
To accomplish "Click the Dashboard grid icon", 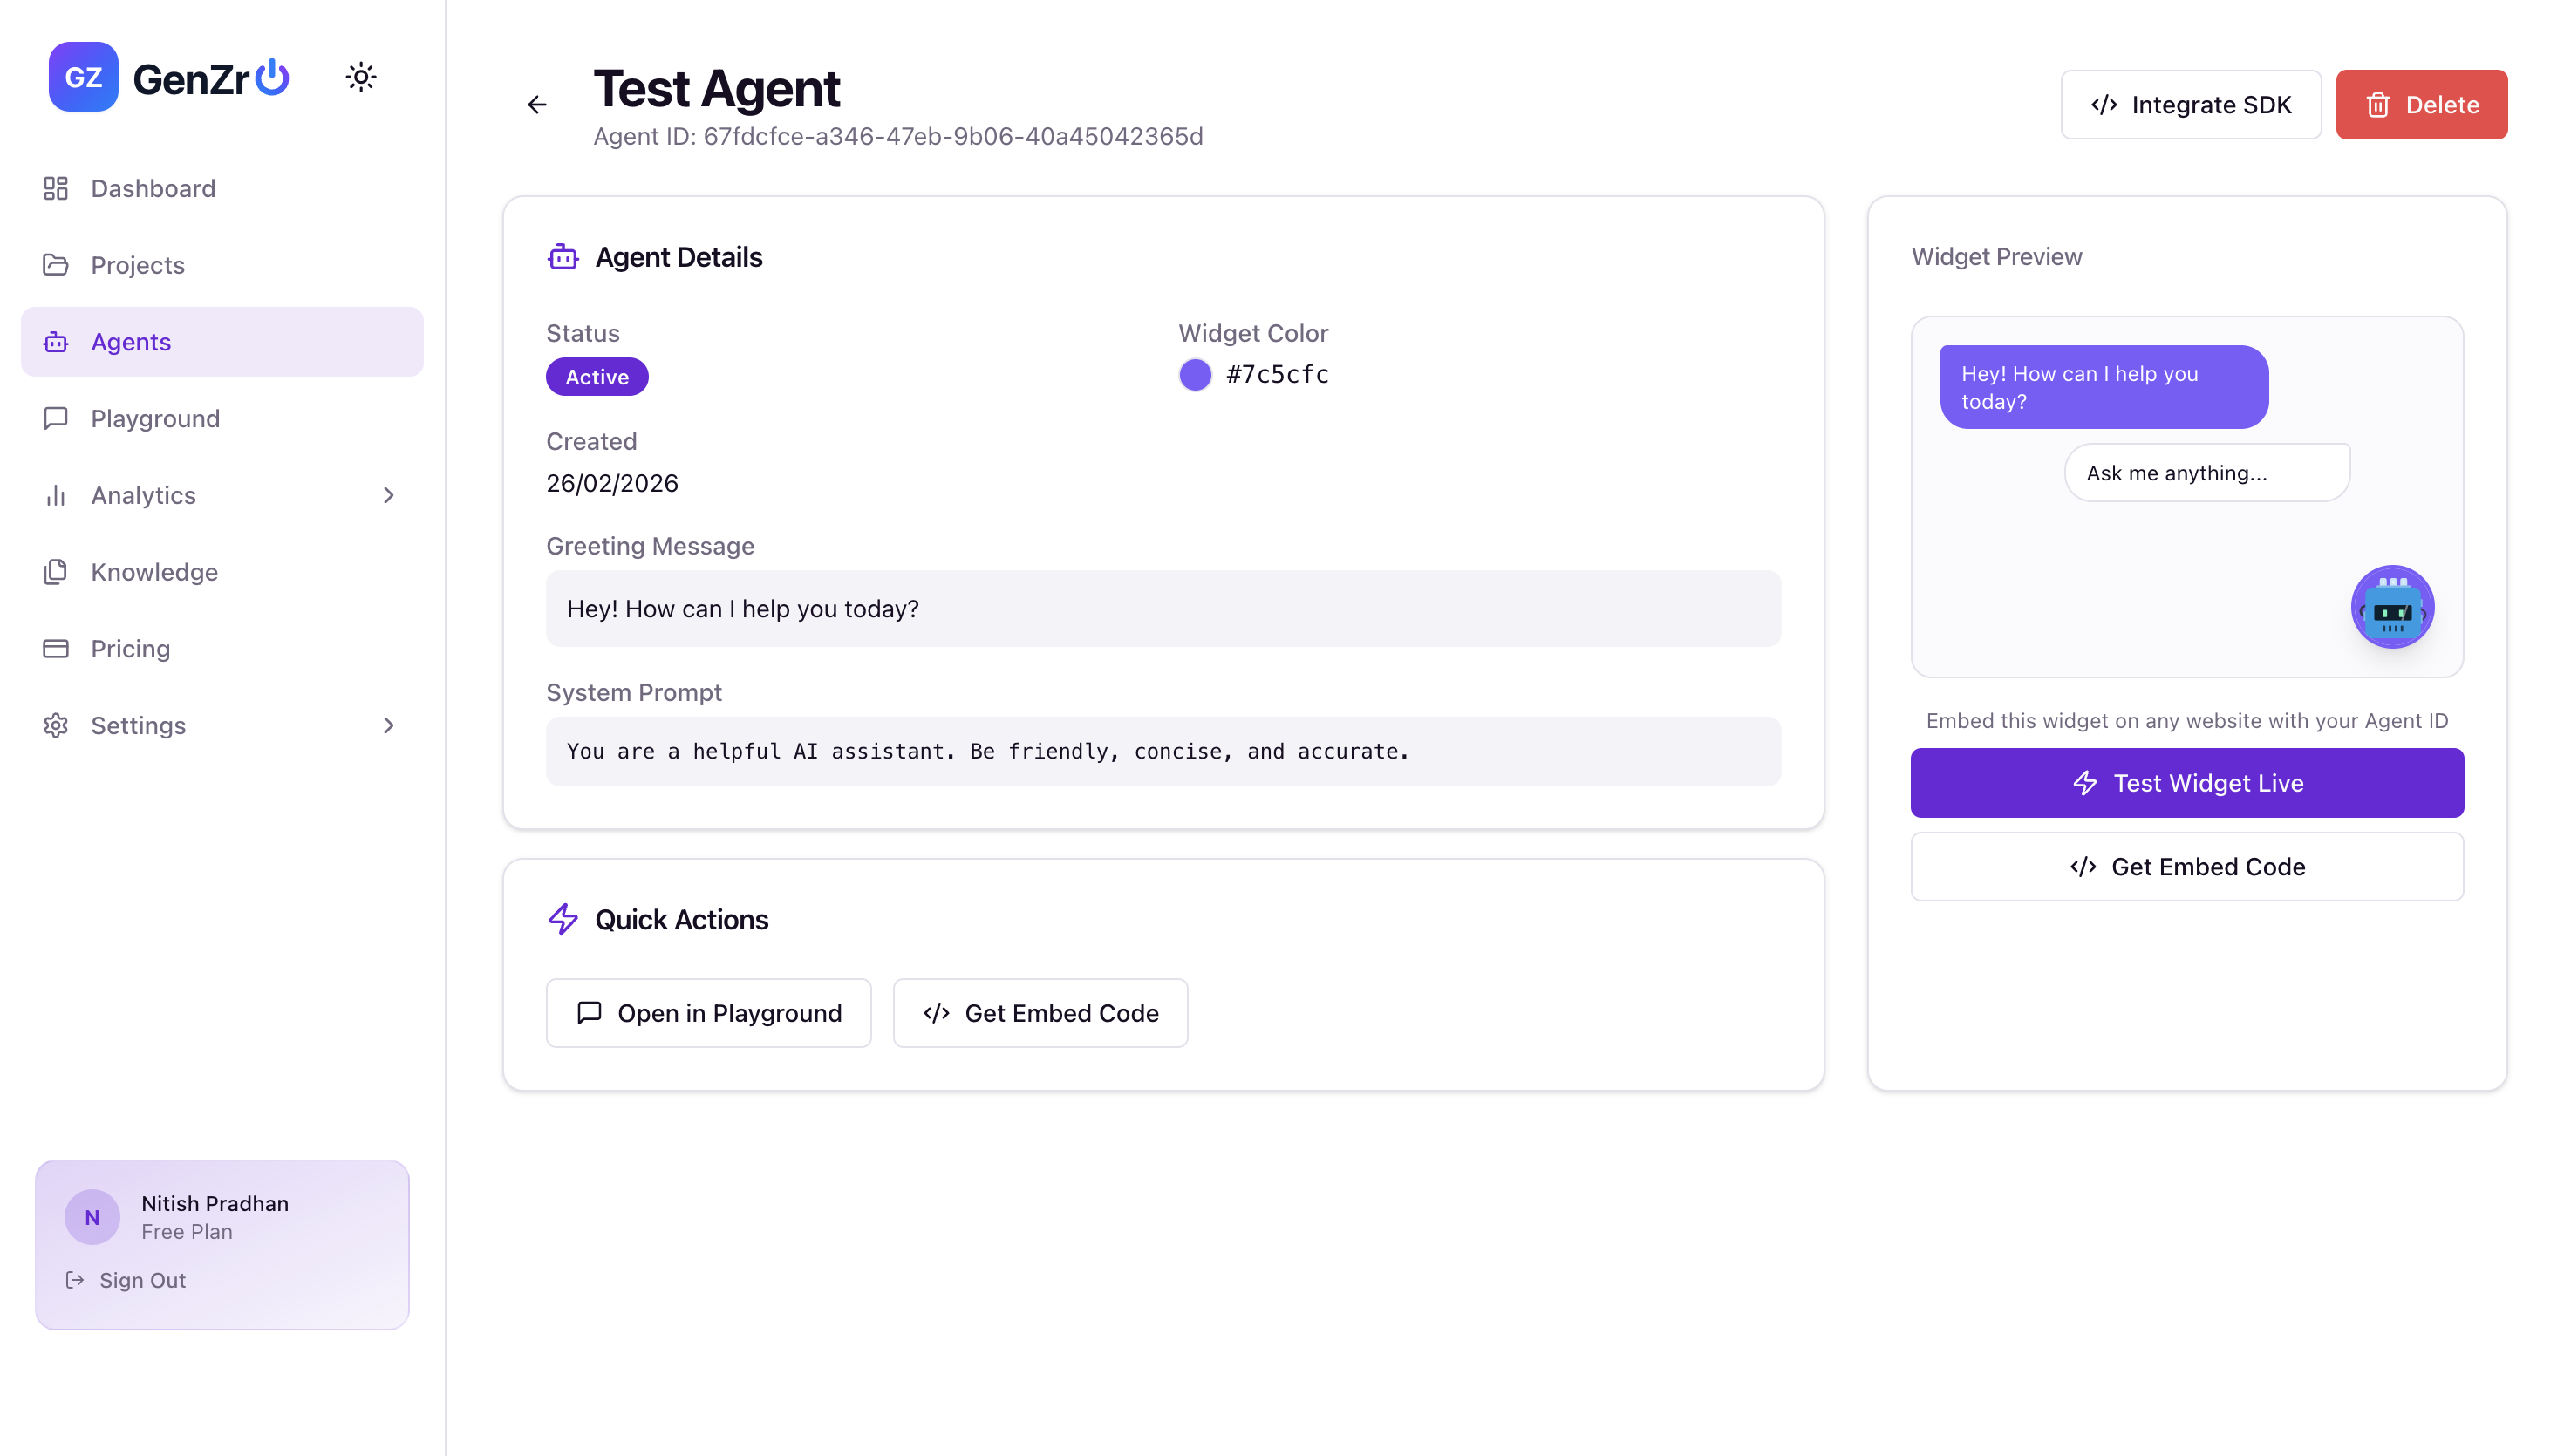I will coord(56,188).
